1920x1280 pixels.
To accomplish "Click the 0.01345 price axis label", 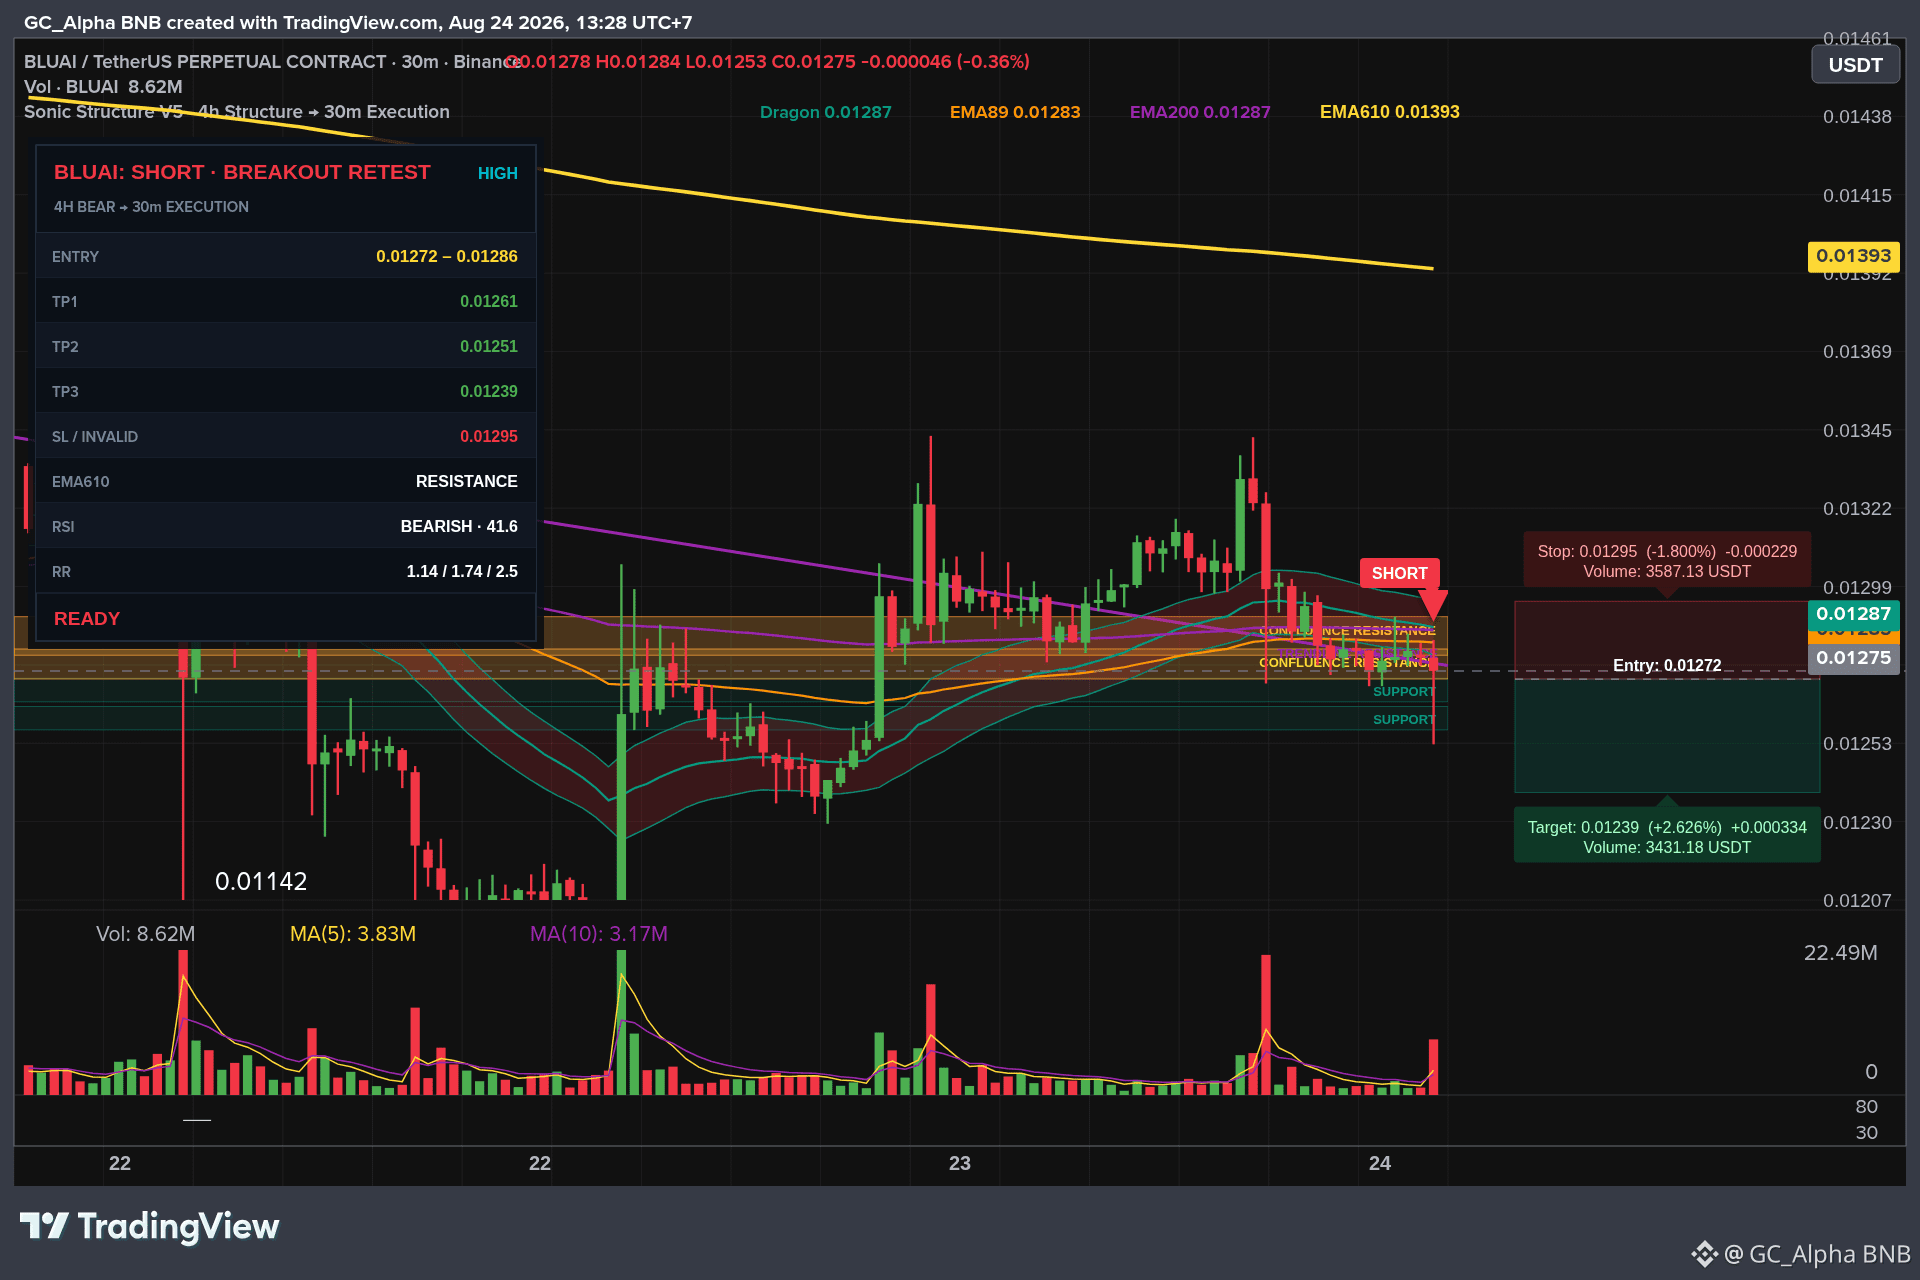I will [1857, 431].
